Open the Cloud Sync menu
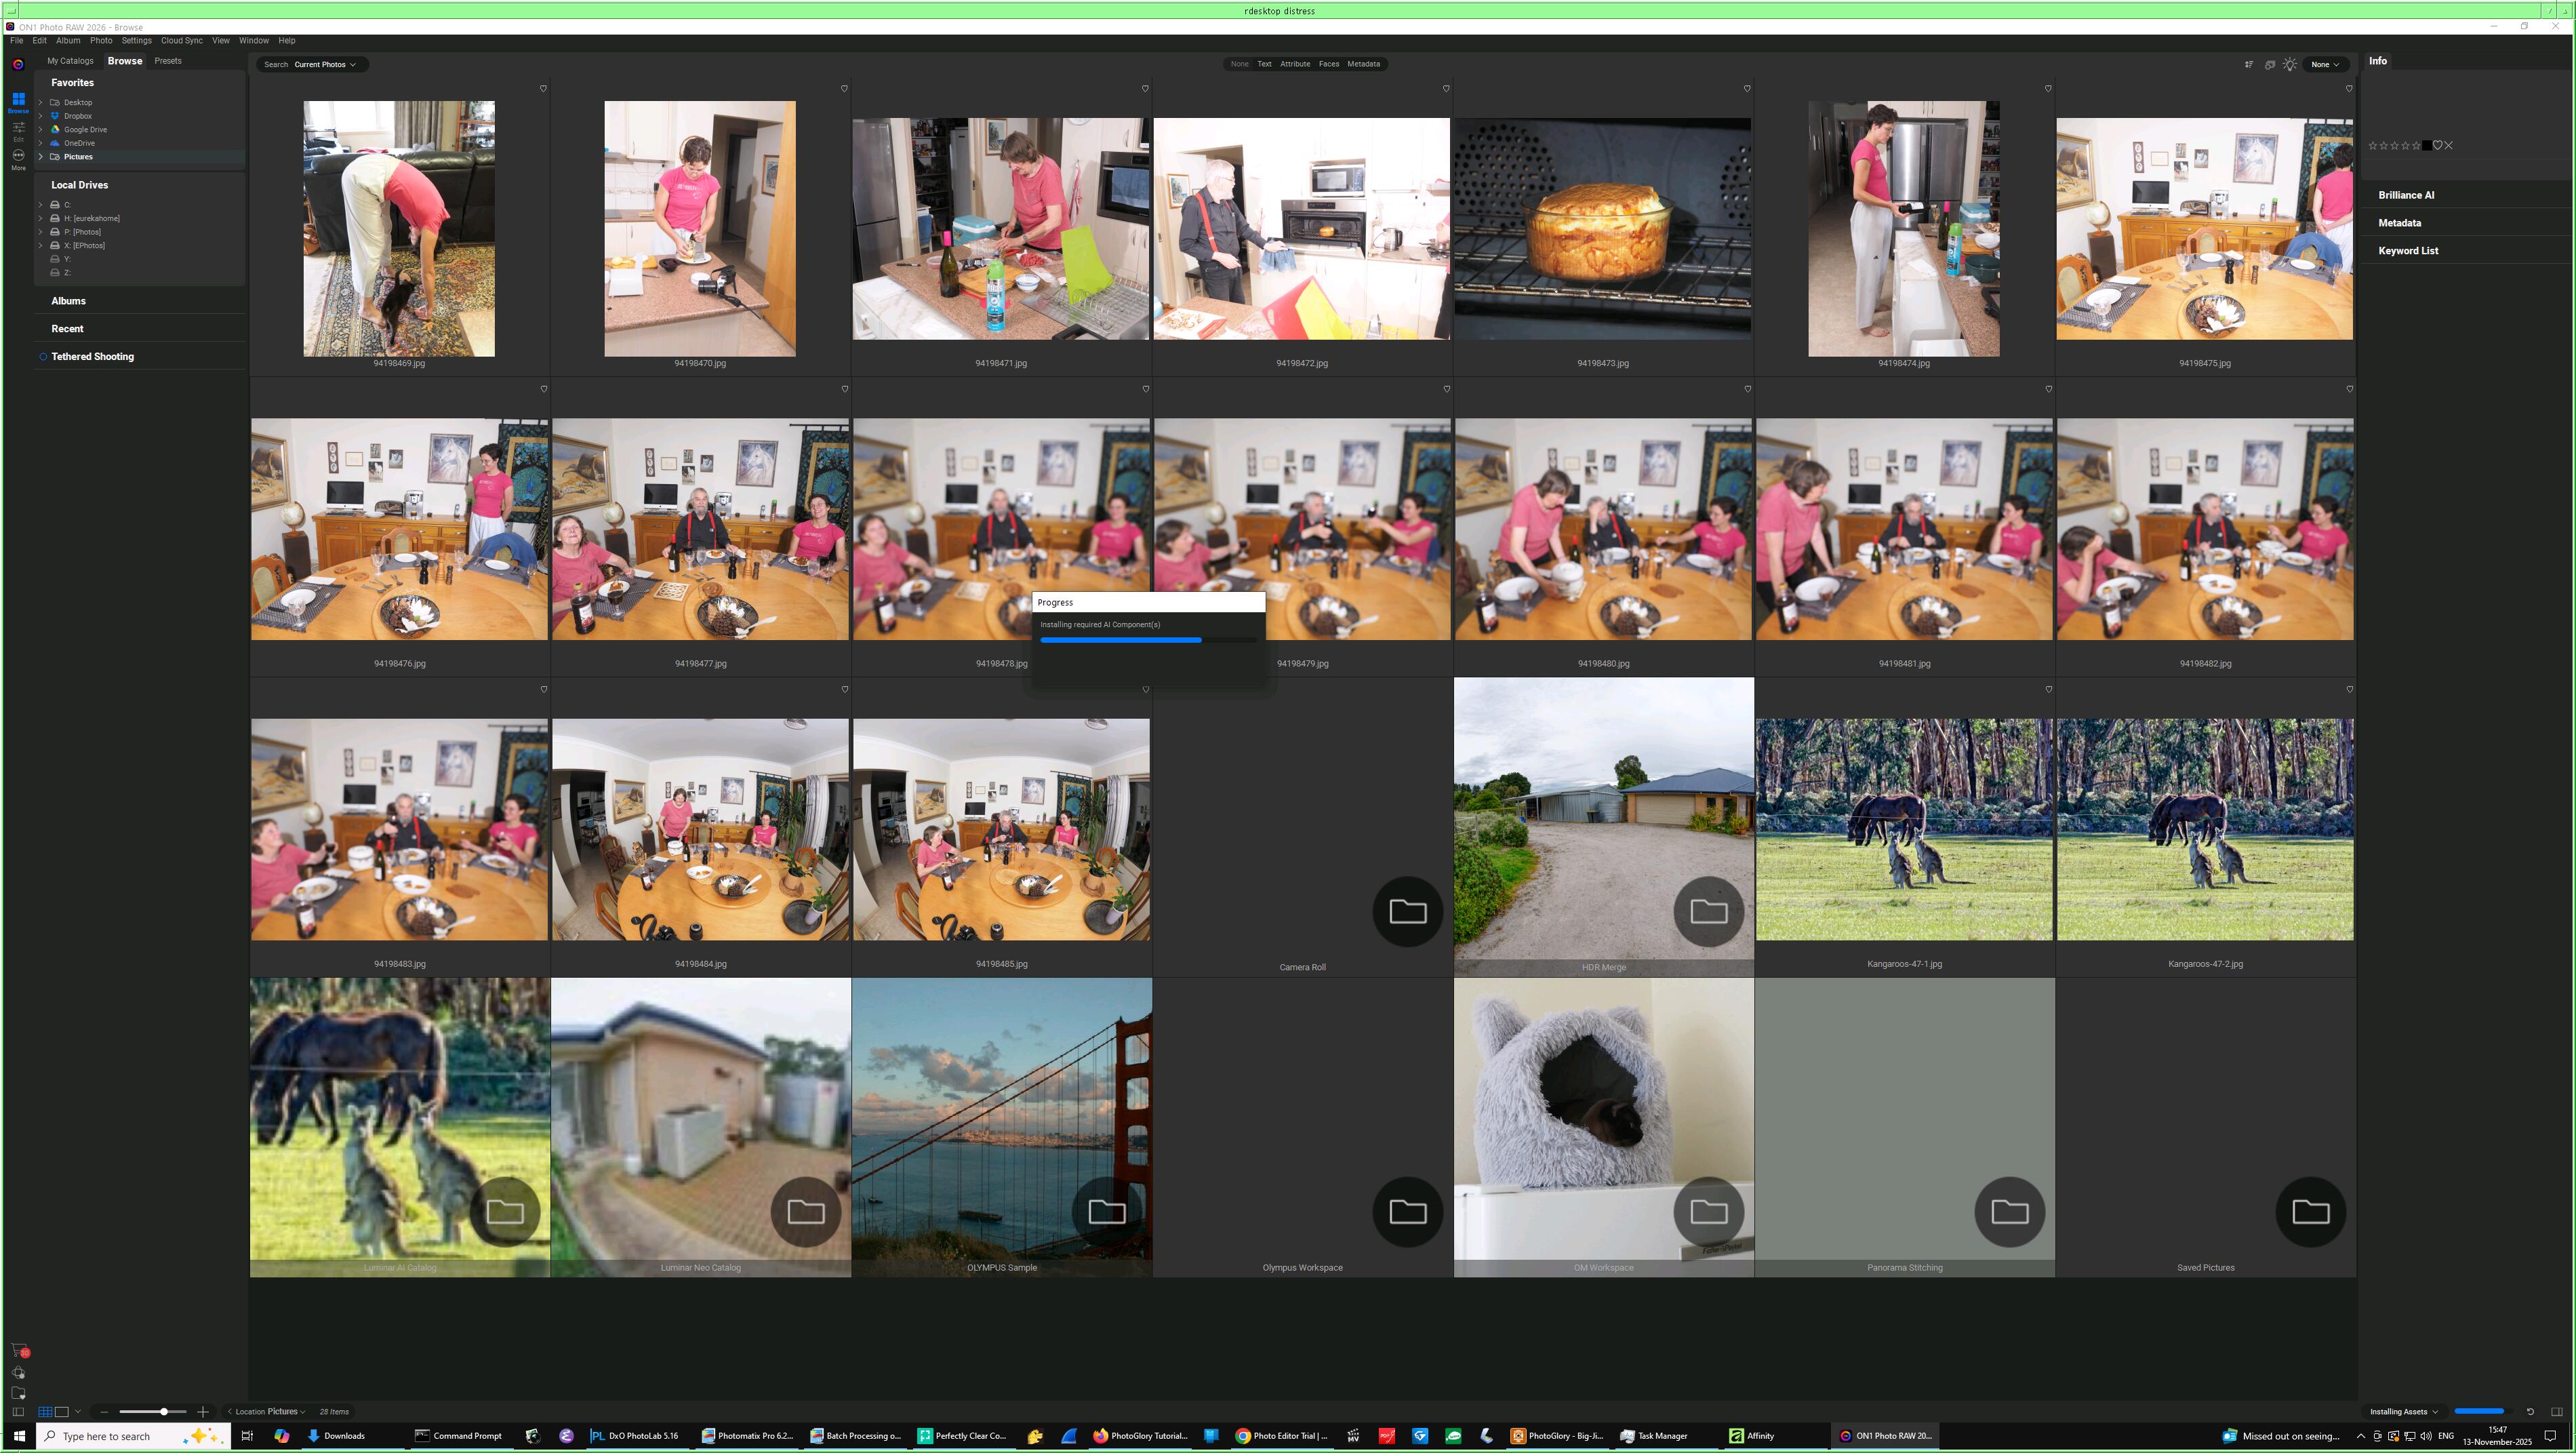 click(181, 41)
